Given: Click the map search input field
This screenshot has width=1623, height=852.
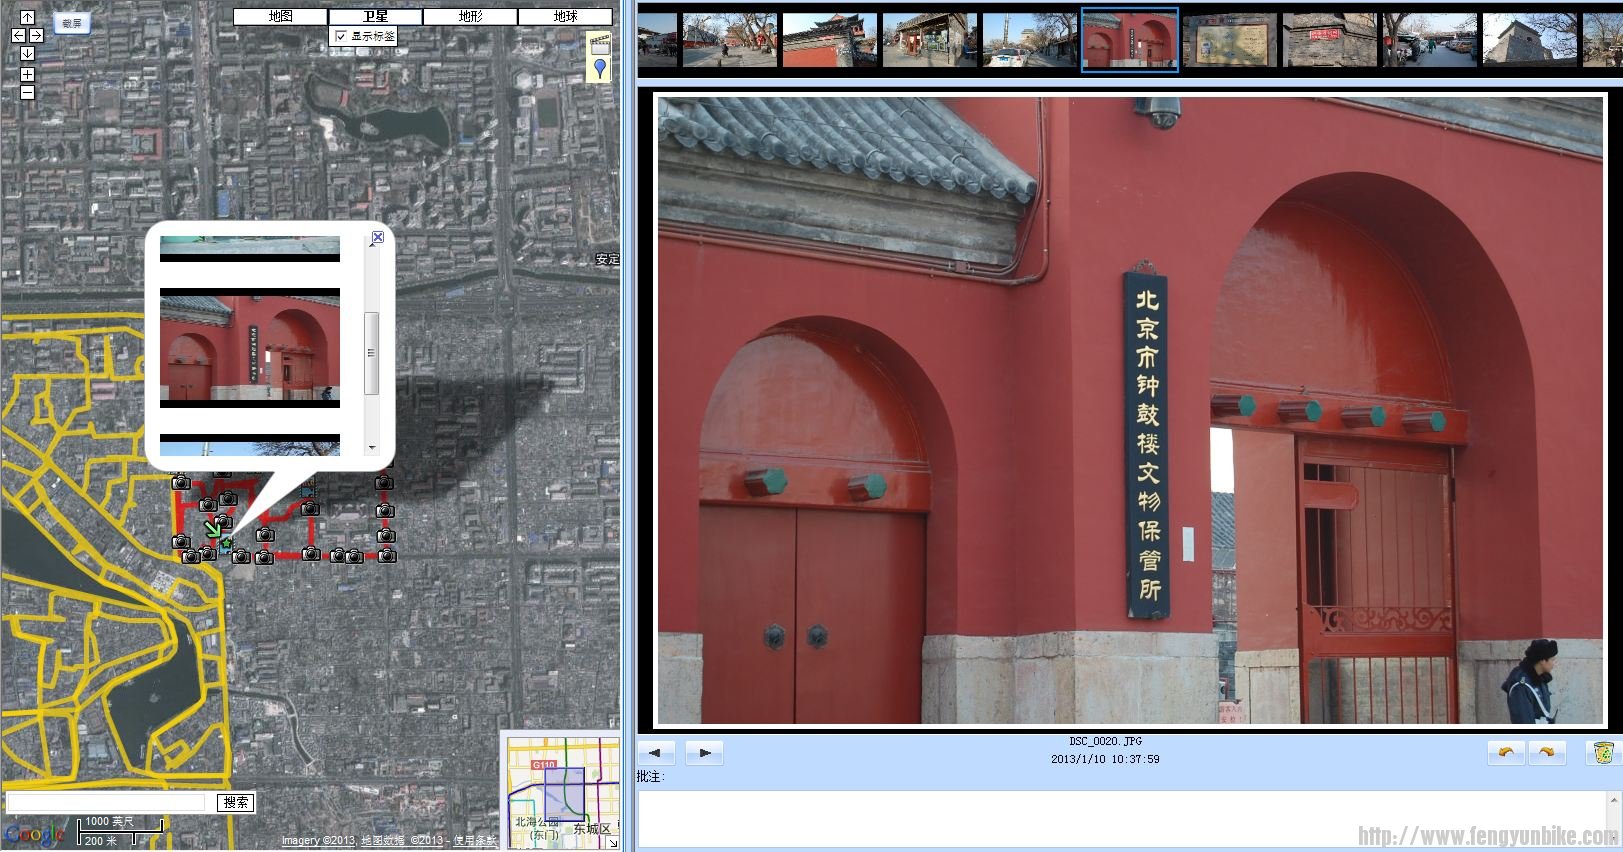Looking at the screenshot, I should pos(108,802).
